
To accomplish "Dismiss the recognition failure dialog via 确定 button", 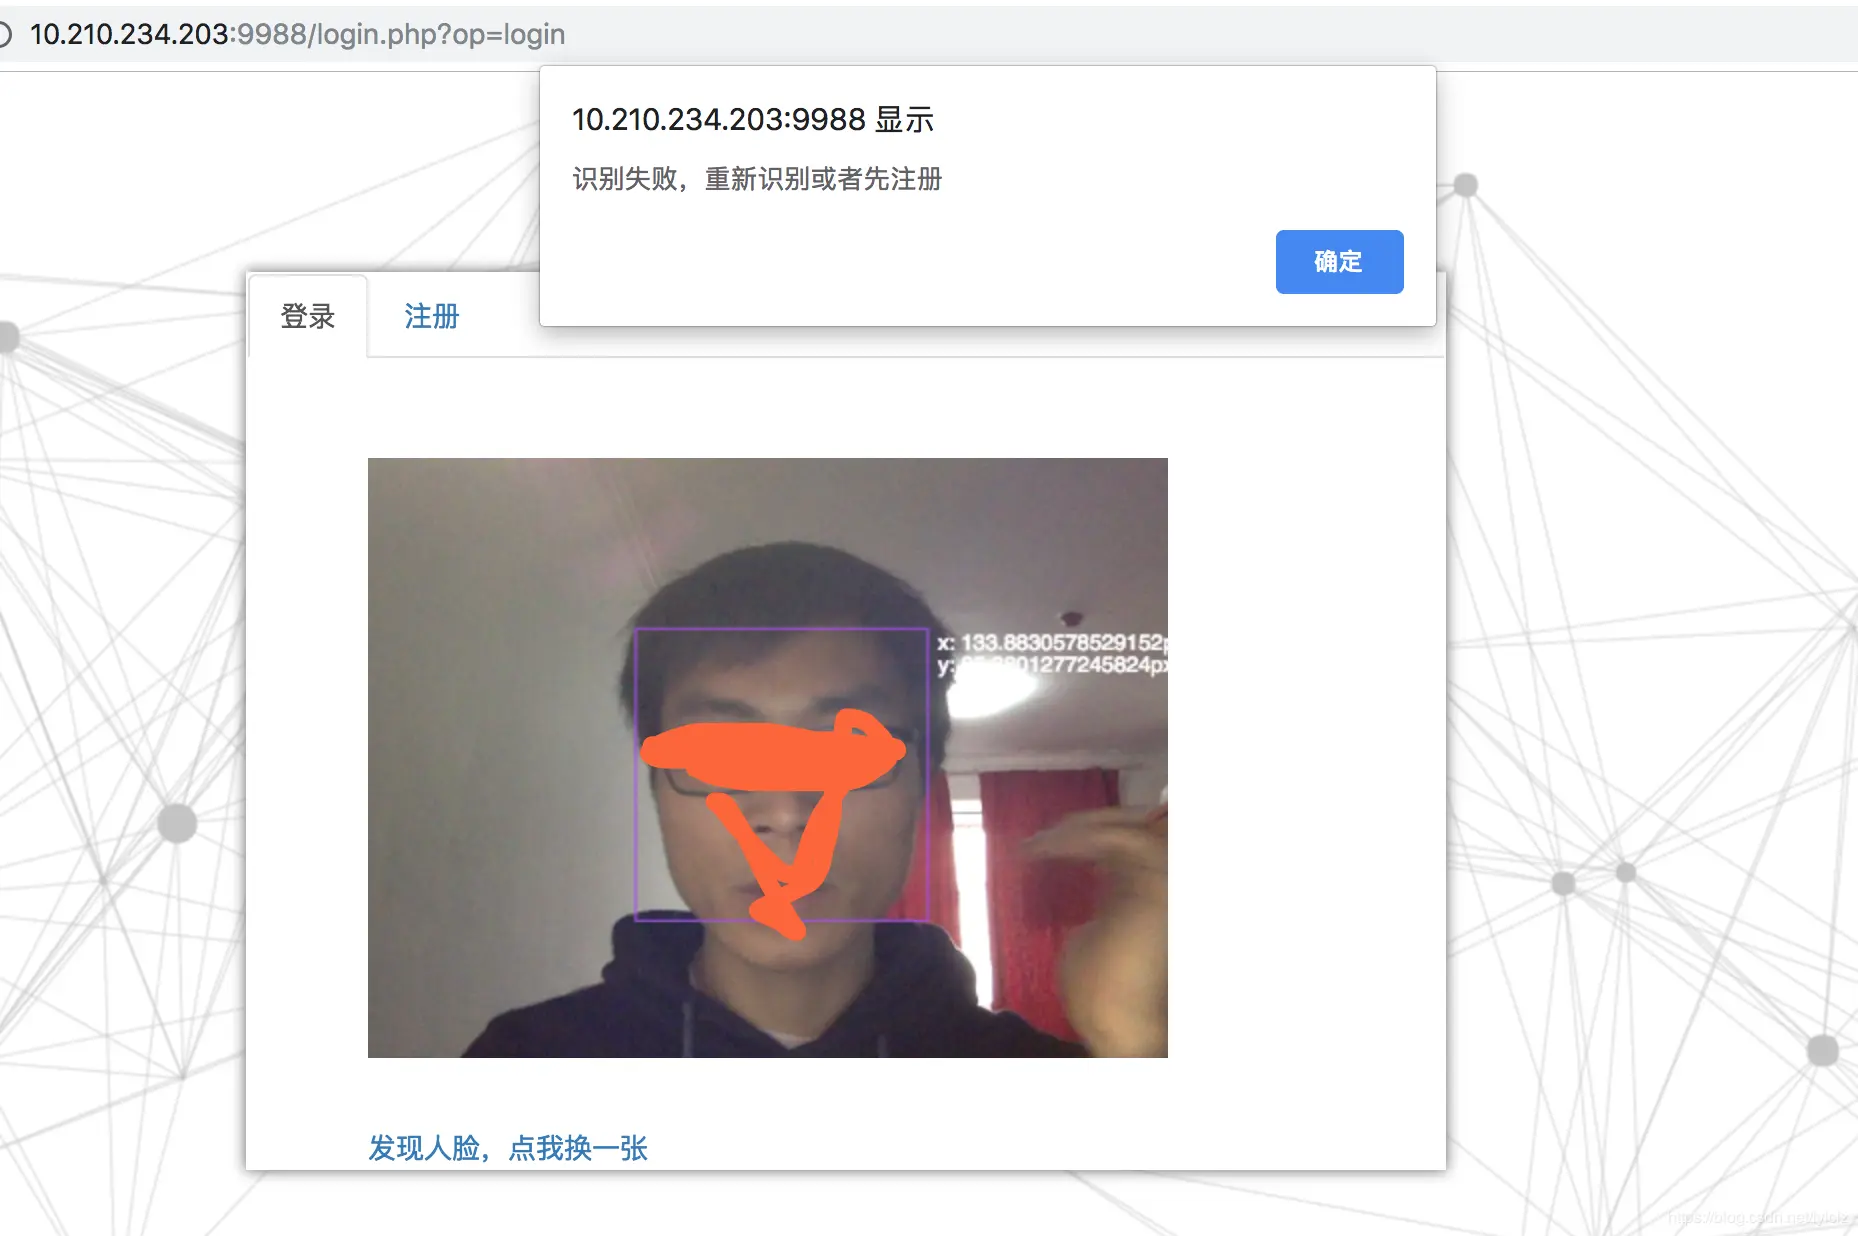I will pyautogui.click(x=1339, y=261).
